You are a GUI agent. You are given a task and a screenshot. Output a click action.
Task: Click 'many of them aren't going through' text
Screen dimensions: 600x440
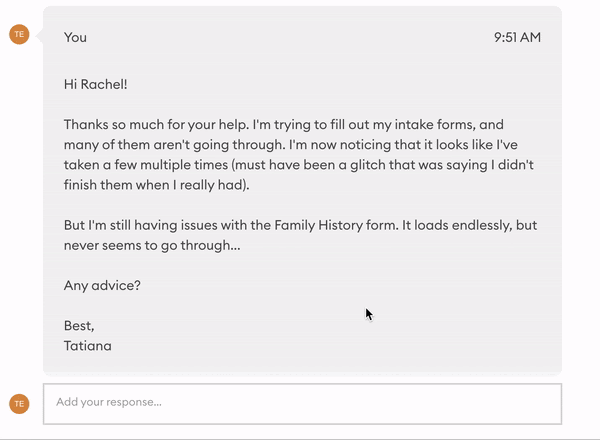click(x=174, y=145)
